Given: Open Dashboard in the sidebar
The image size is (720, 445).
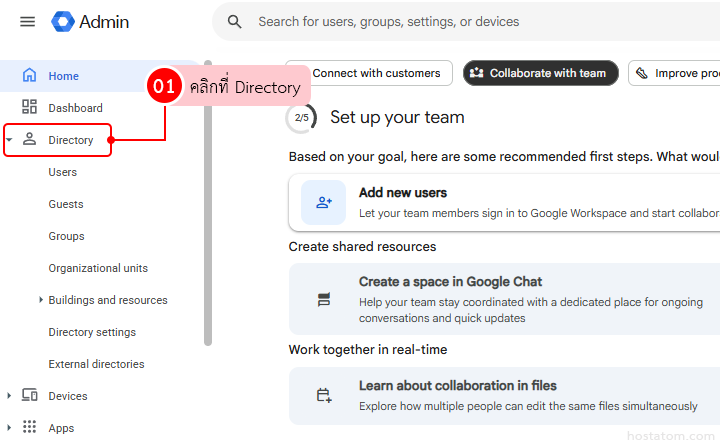Looking at the screenshot, I should 75,108.
